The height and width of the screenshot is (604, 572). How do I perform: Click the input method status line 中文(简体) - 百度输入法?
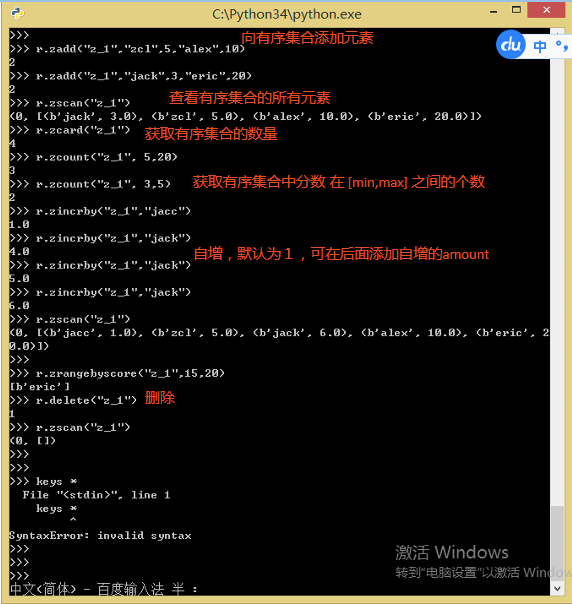point(87,589)
